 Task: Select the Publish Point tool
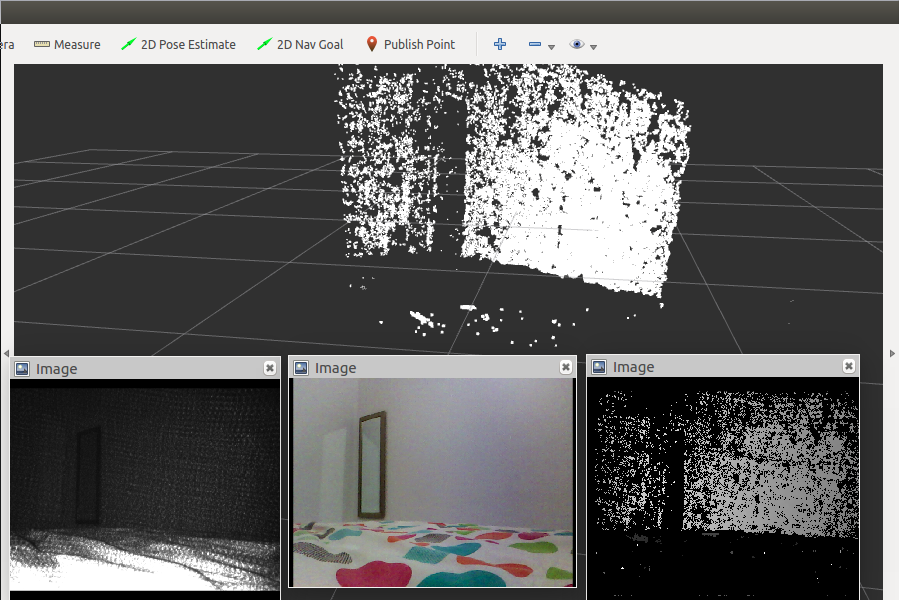tap(410, 44)
